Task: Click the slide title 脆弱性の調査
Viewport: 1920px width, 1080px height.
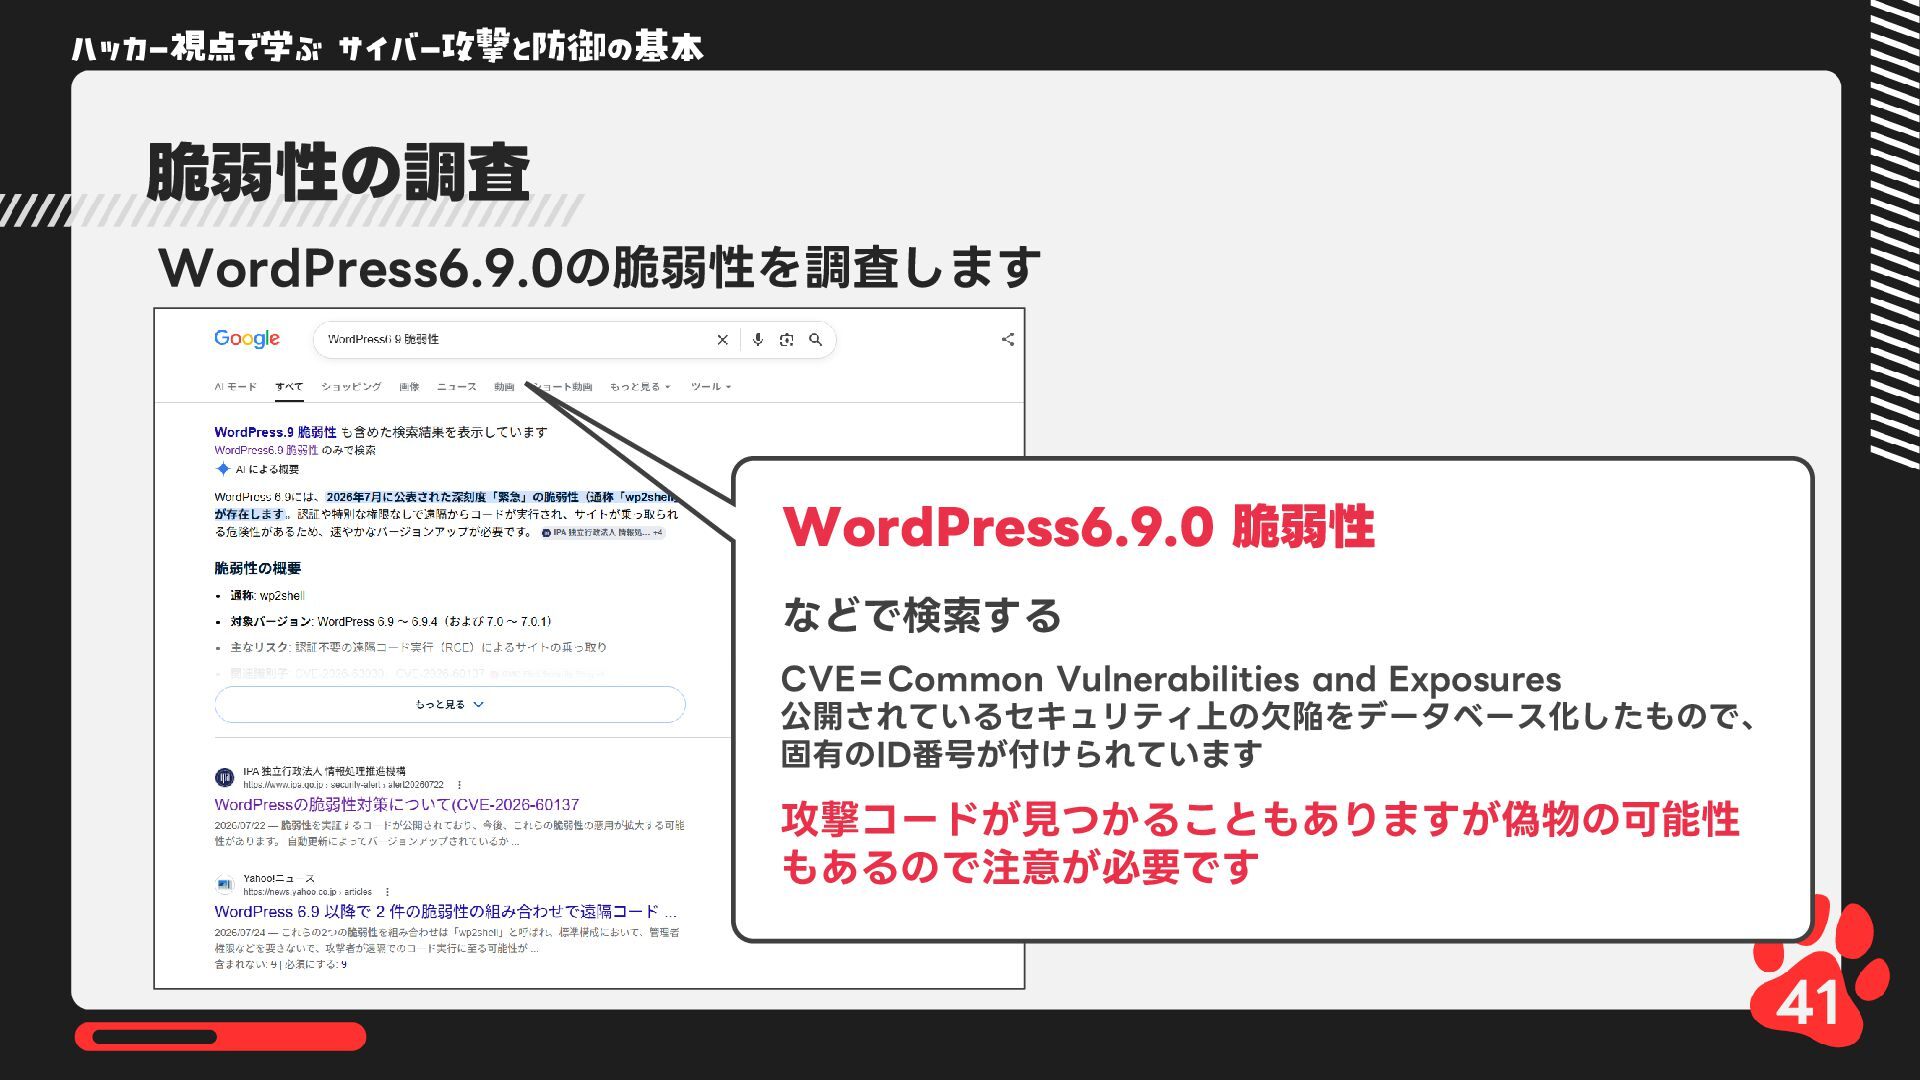Action: [338, 173]
